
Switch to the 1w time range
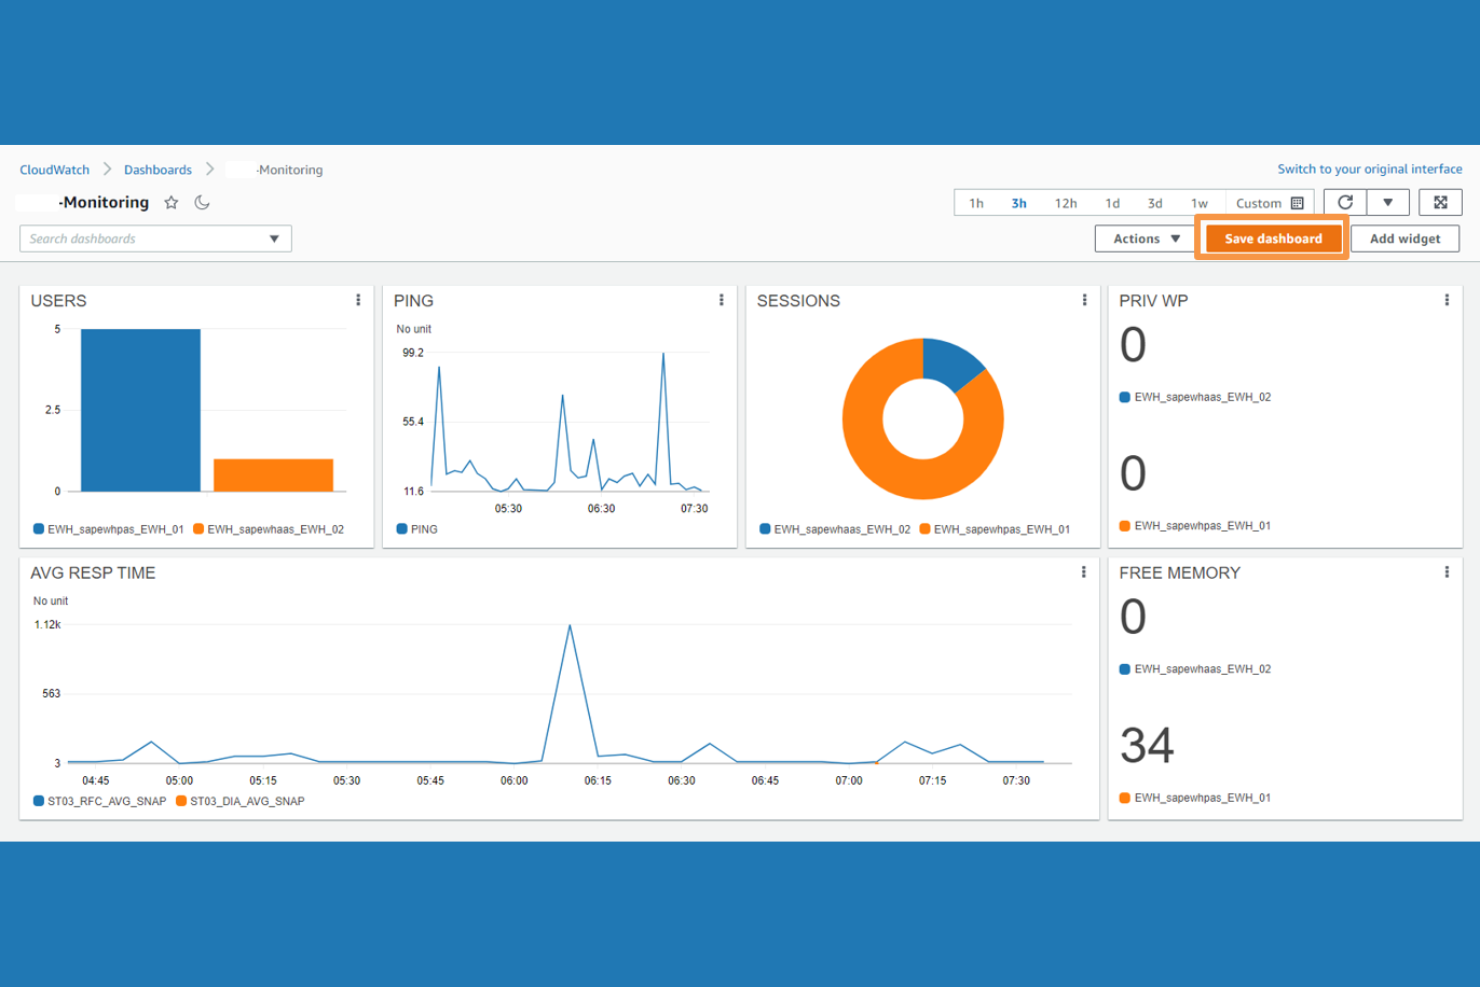coord(1199,202)
